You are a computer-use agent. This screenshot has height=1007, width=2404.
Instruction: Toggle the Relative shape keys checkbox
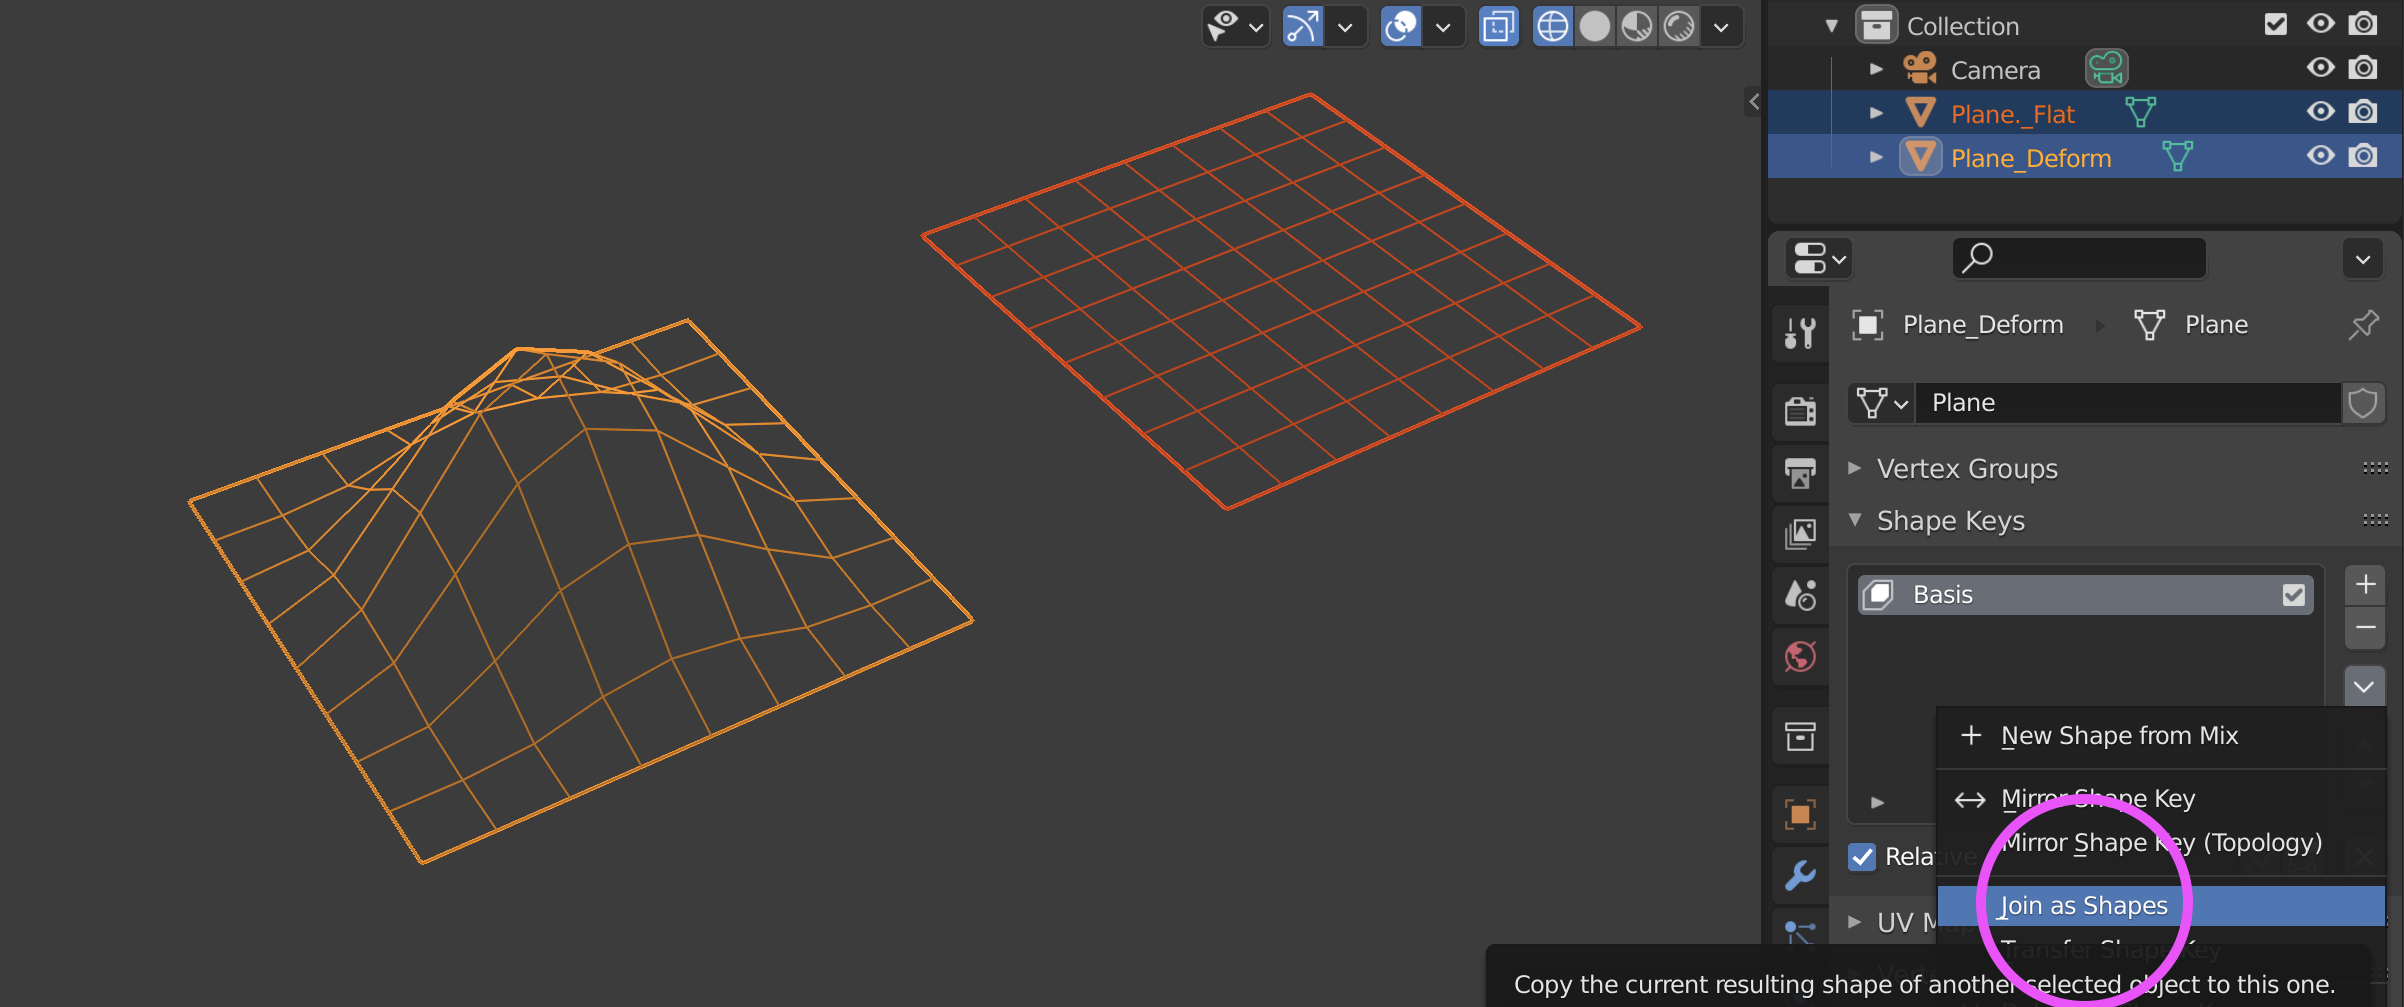(x=1862, y=857)
